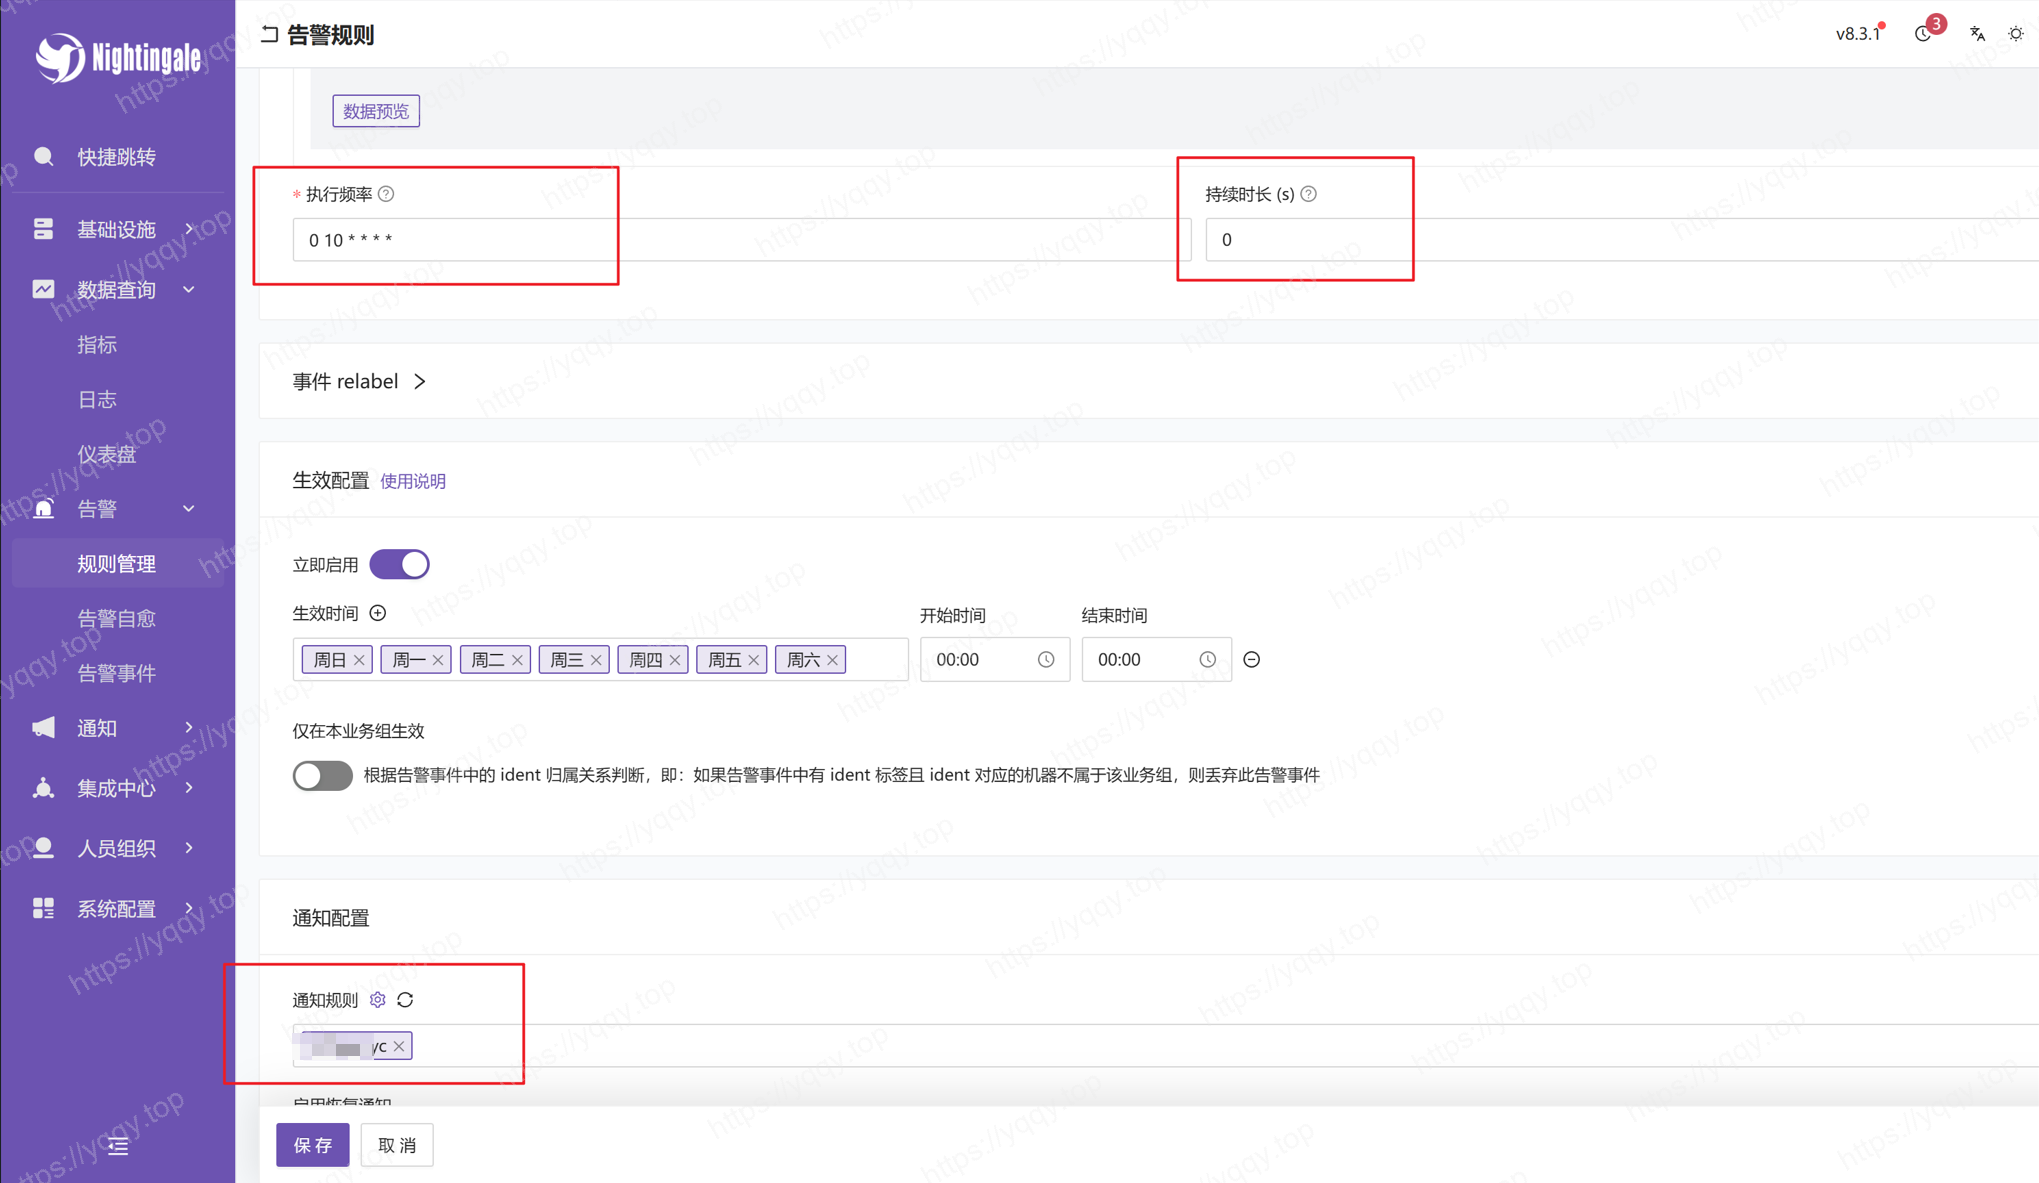Image resolution: width=2039 pixels, height=1183 pixels.
Task: Collapse the sidebar menu icon at bottom
Action: pyautogui.click(x=118, y=1146)
